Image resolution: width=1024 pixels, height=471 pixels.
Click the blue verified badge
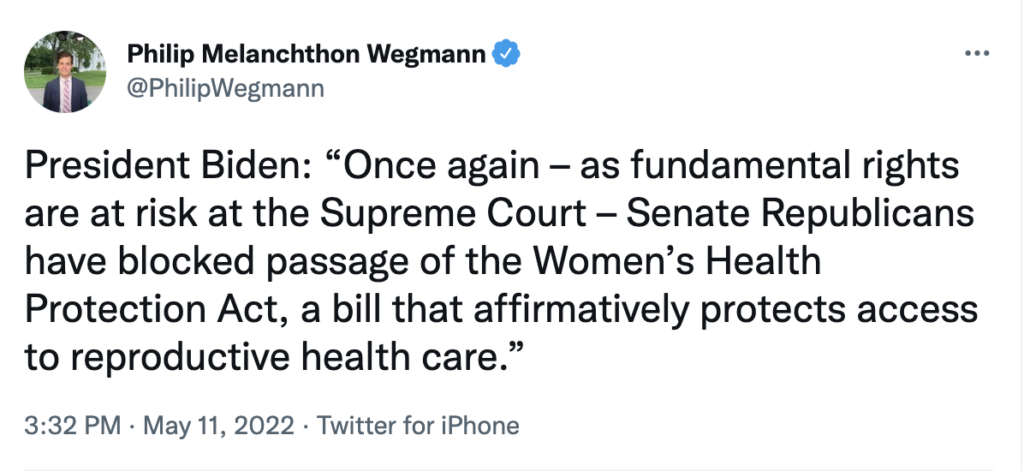pos(509,51)
